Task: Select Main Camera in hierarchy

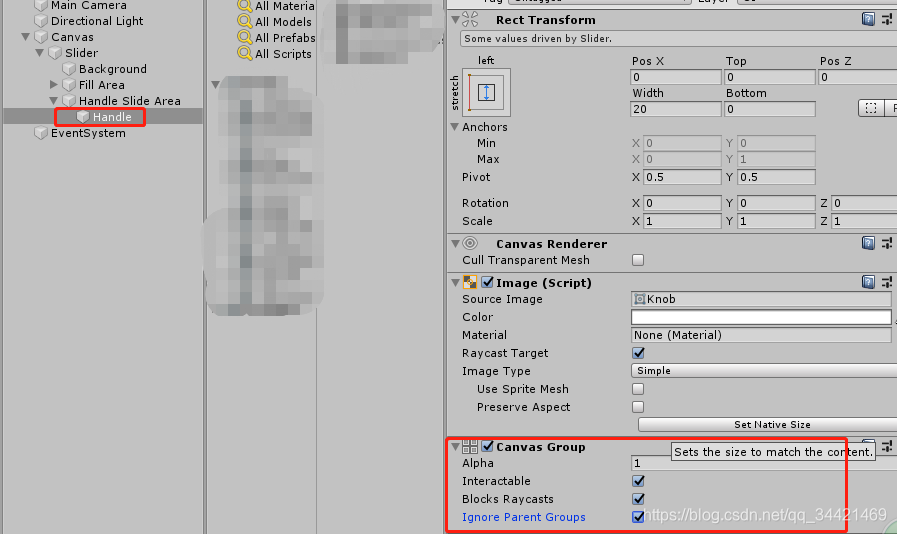Action: pos(89,6)
